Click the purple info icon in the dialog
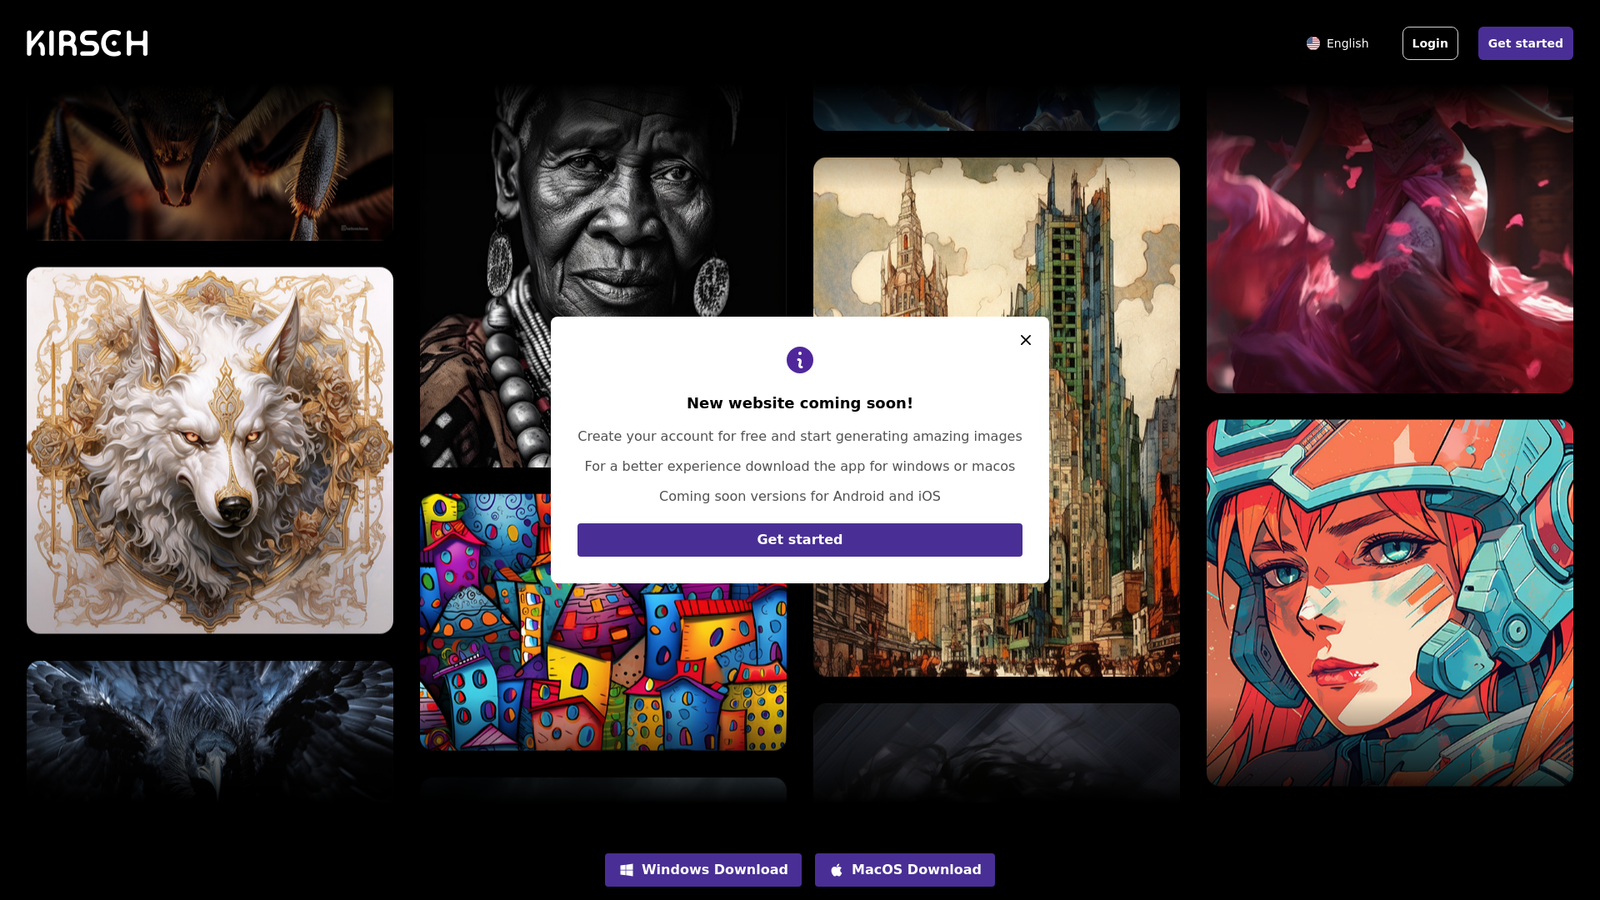This screenshot has width=1600, height=900. coord(800,360)
